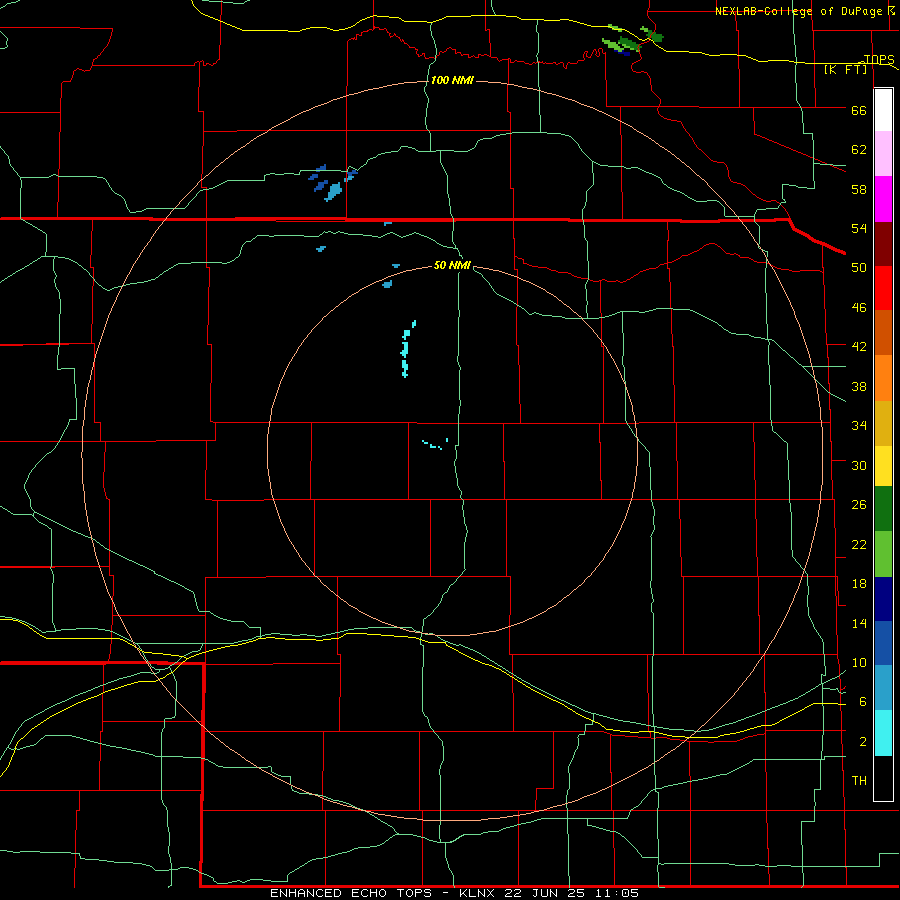
Task: Select the bright red legend color block
Action: pyautogui.click(x=883, y=289)
